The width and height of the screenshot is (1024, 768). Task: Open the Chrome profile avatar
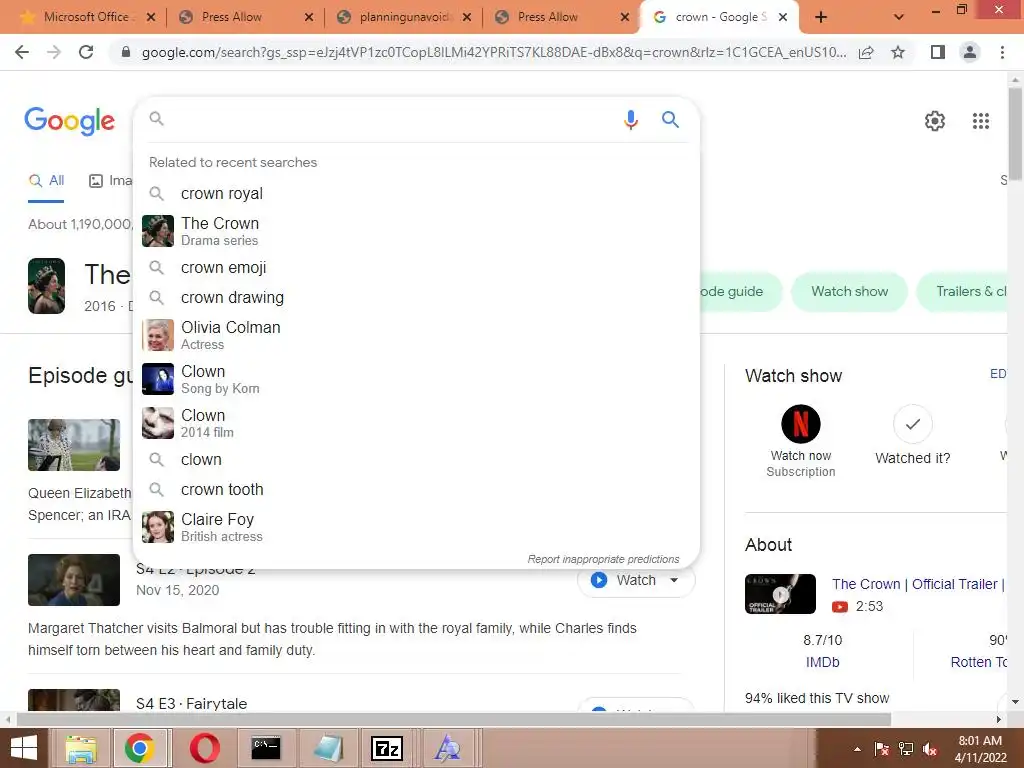970,52
